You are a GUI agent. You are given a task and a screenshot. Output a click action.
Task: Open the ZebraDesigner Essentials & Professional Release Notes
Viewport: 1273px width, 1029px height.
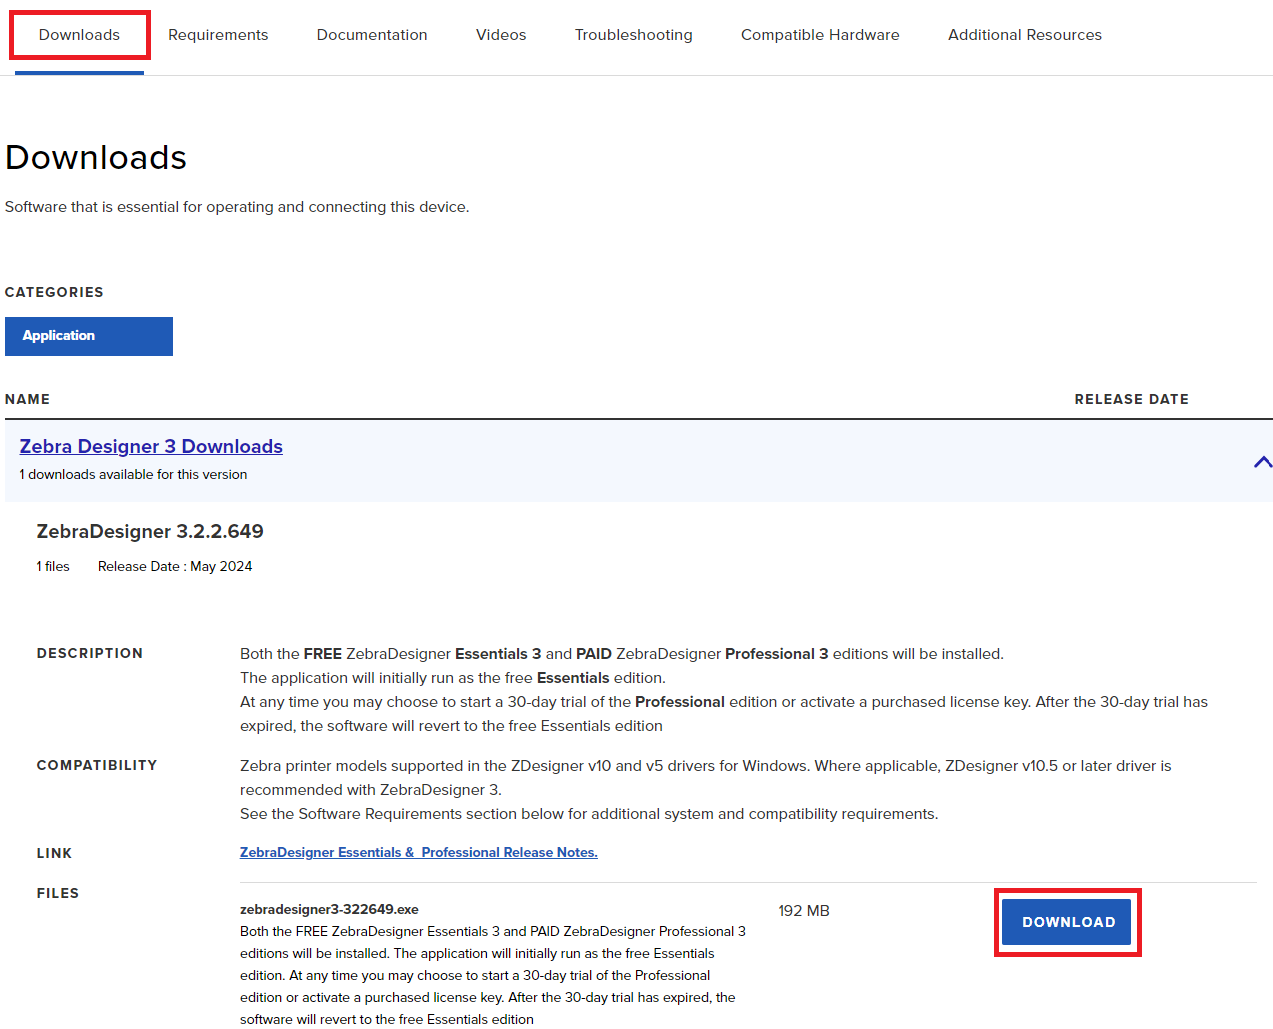tap(418, 852)
